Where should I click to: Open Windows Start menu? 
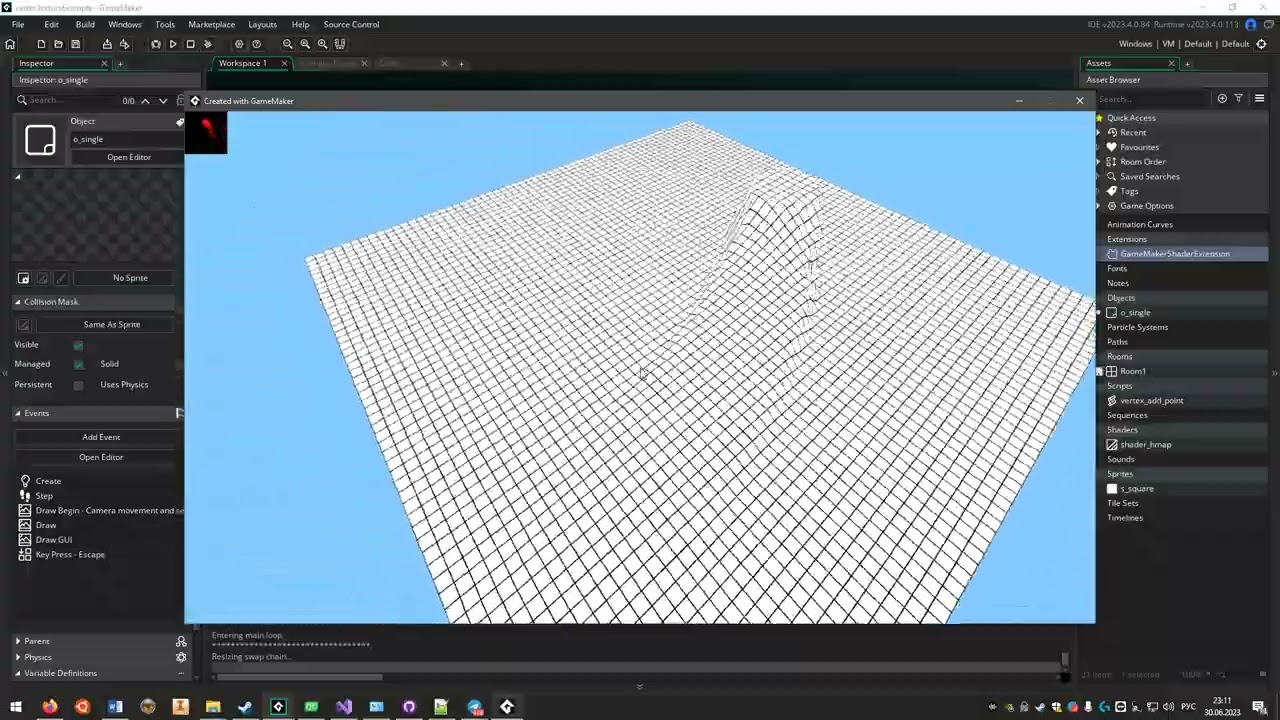[x=16, y=707]
